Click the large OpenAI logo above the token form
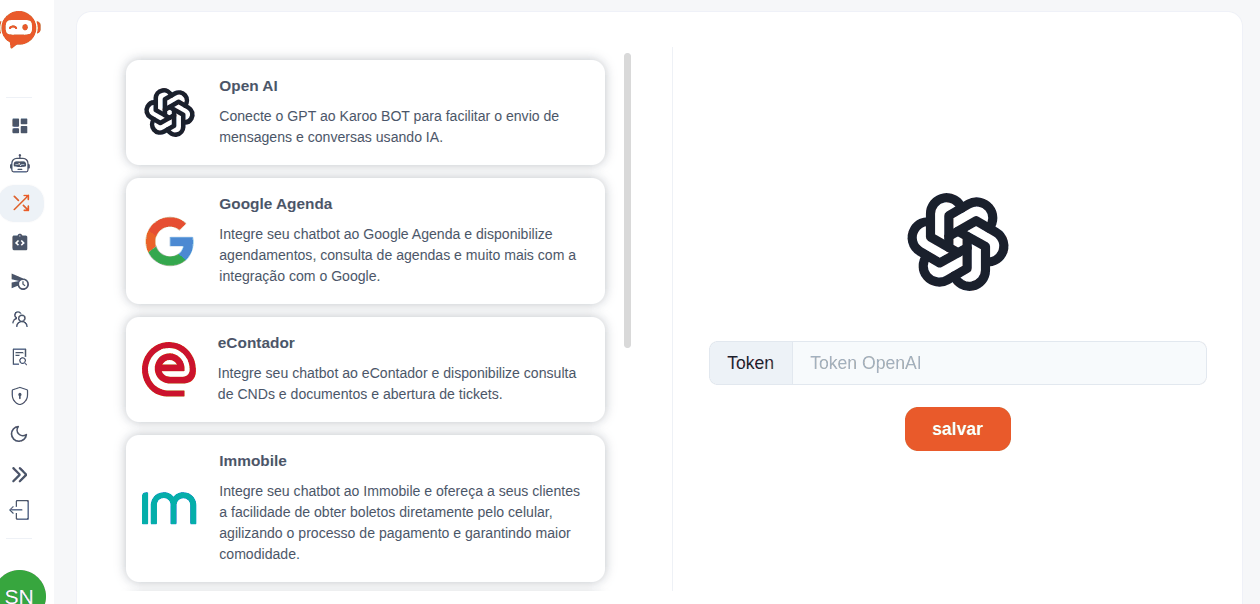1260x604 pixels. click(x=958, y=243)
